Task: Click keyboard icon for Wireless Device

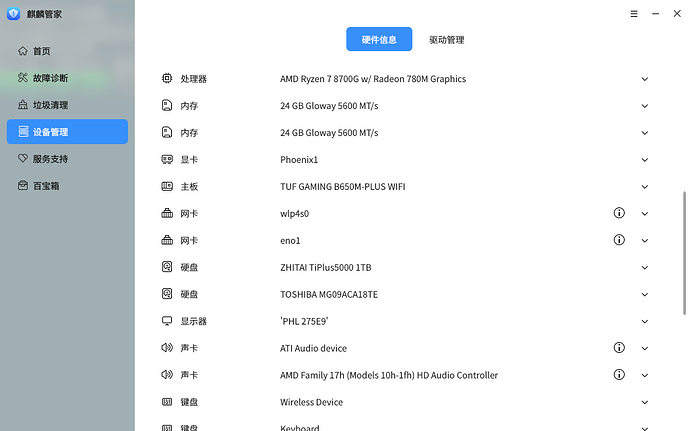Action: point(167,402)
